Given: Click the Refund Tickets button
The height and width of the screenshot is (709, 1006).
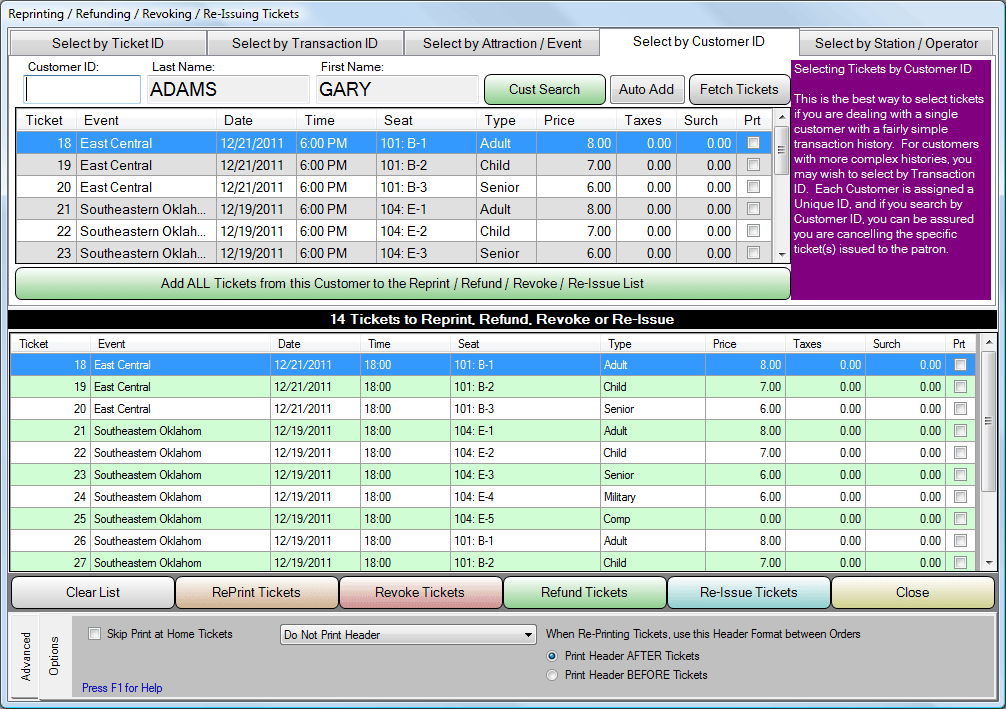Looking at the screenshot, I should [584, 592].
